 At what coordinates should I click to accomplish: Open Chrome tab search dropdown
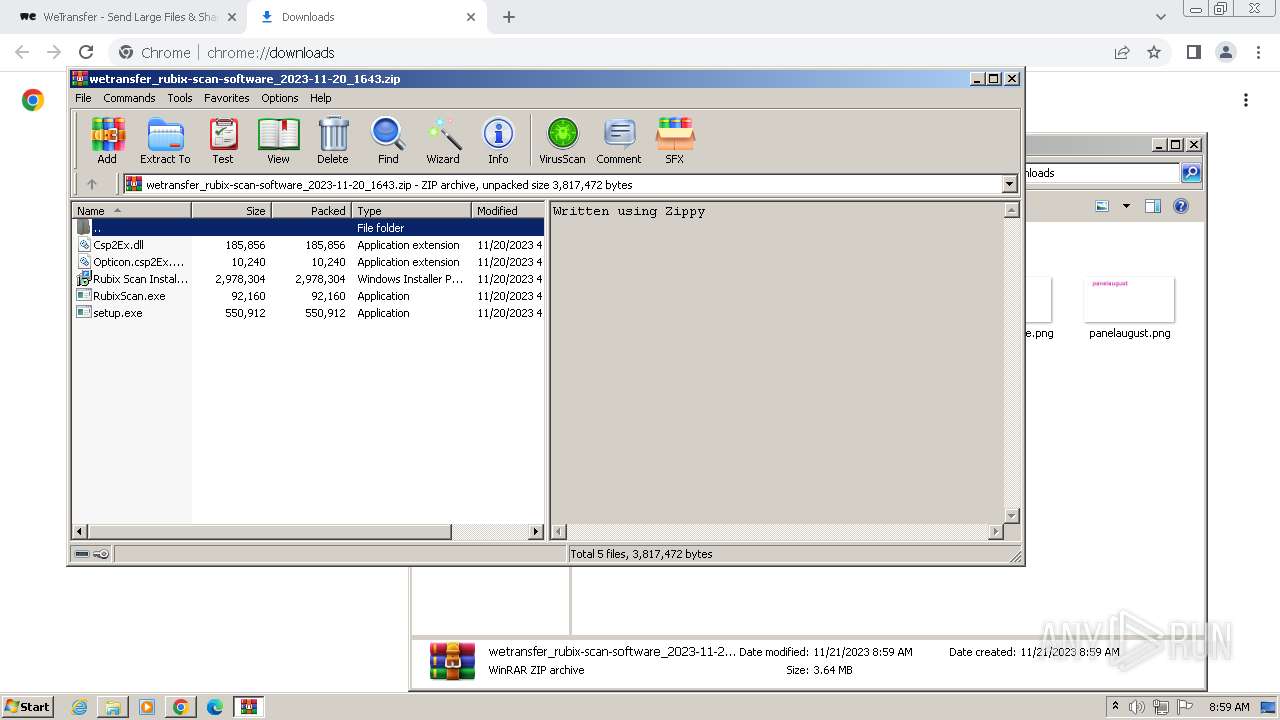pyautogui.click(x=1160, y=17)
